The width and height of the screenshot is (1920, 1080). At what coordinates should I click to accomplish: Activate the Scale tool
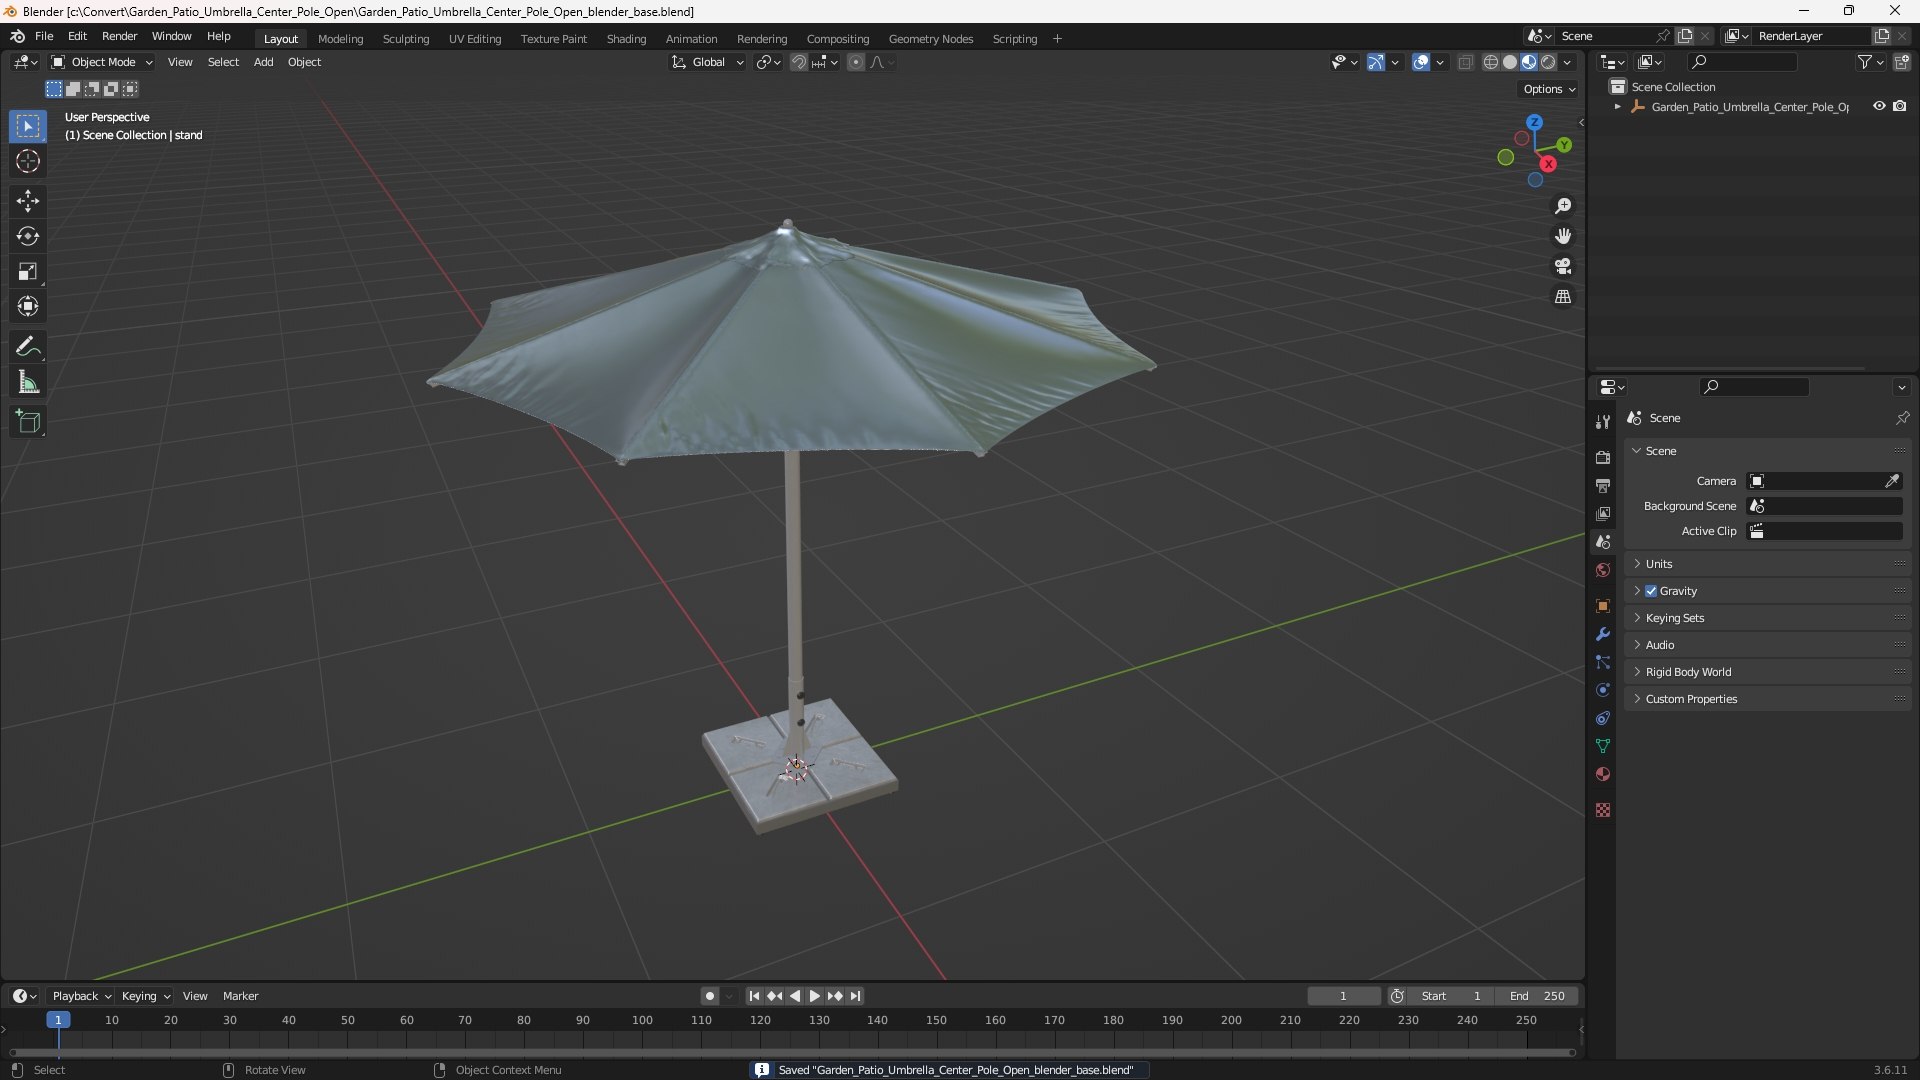click(28, 271)
